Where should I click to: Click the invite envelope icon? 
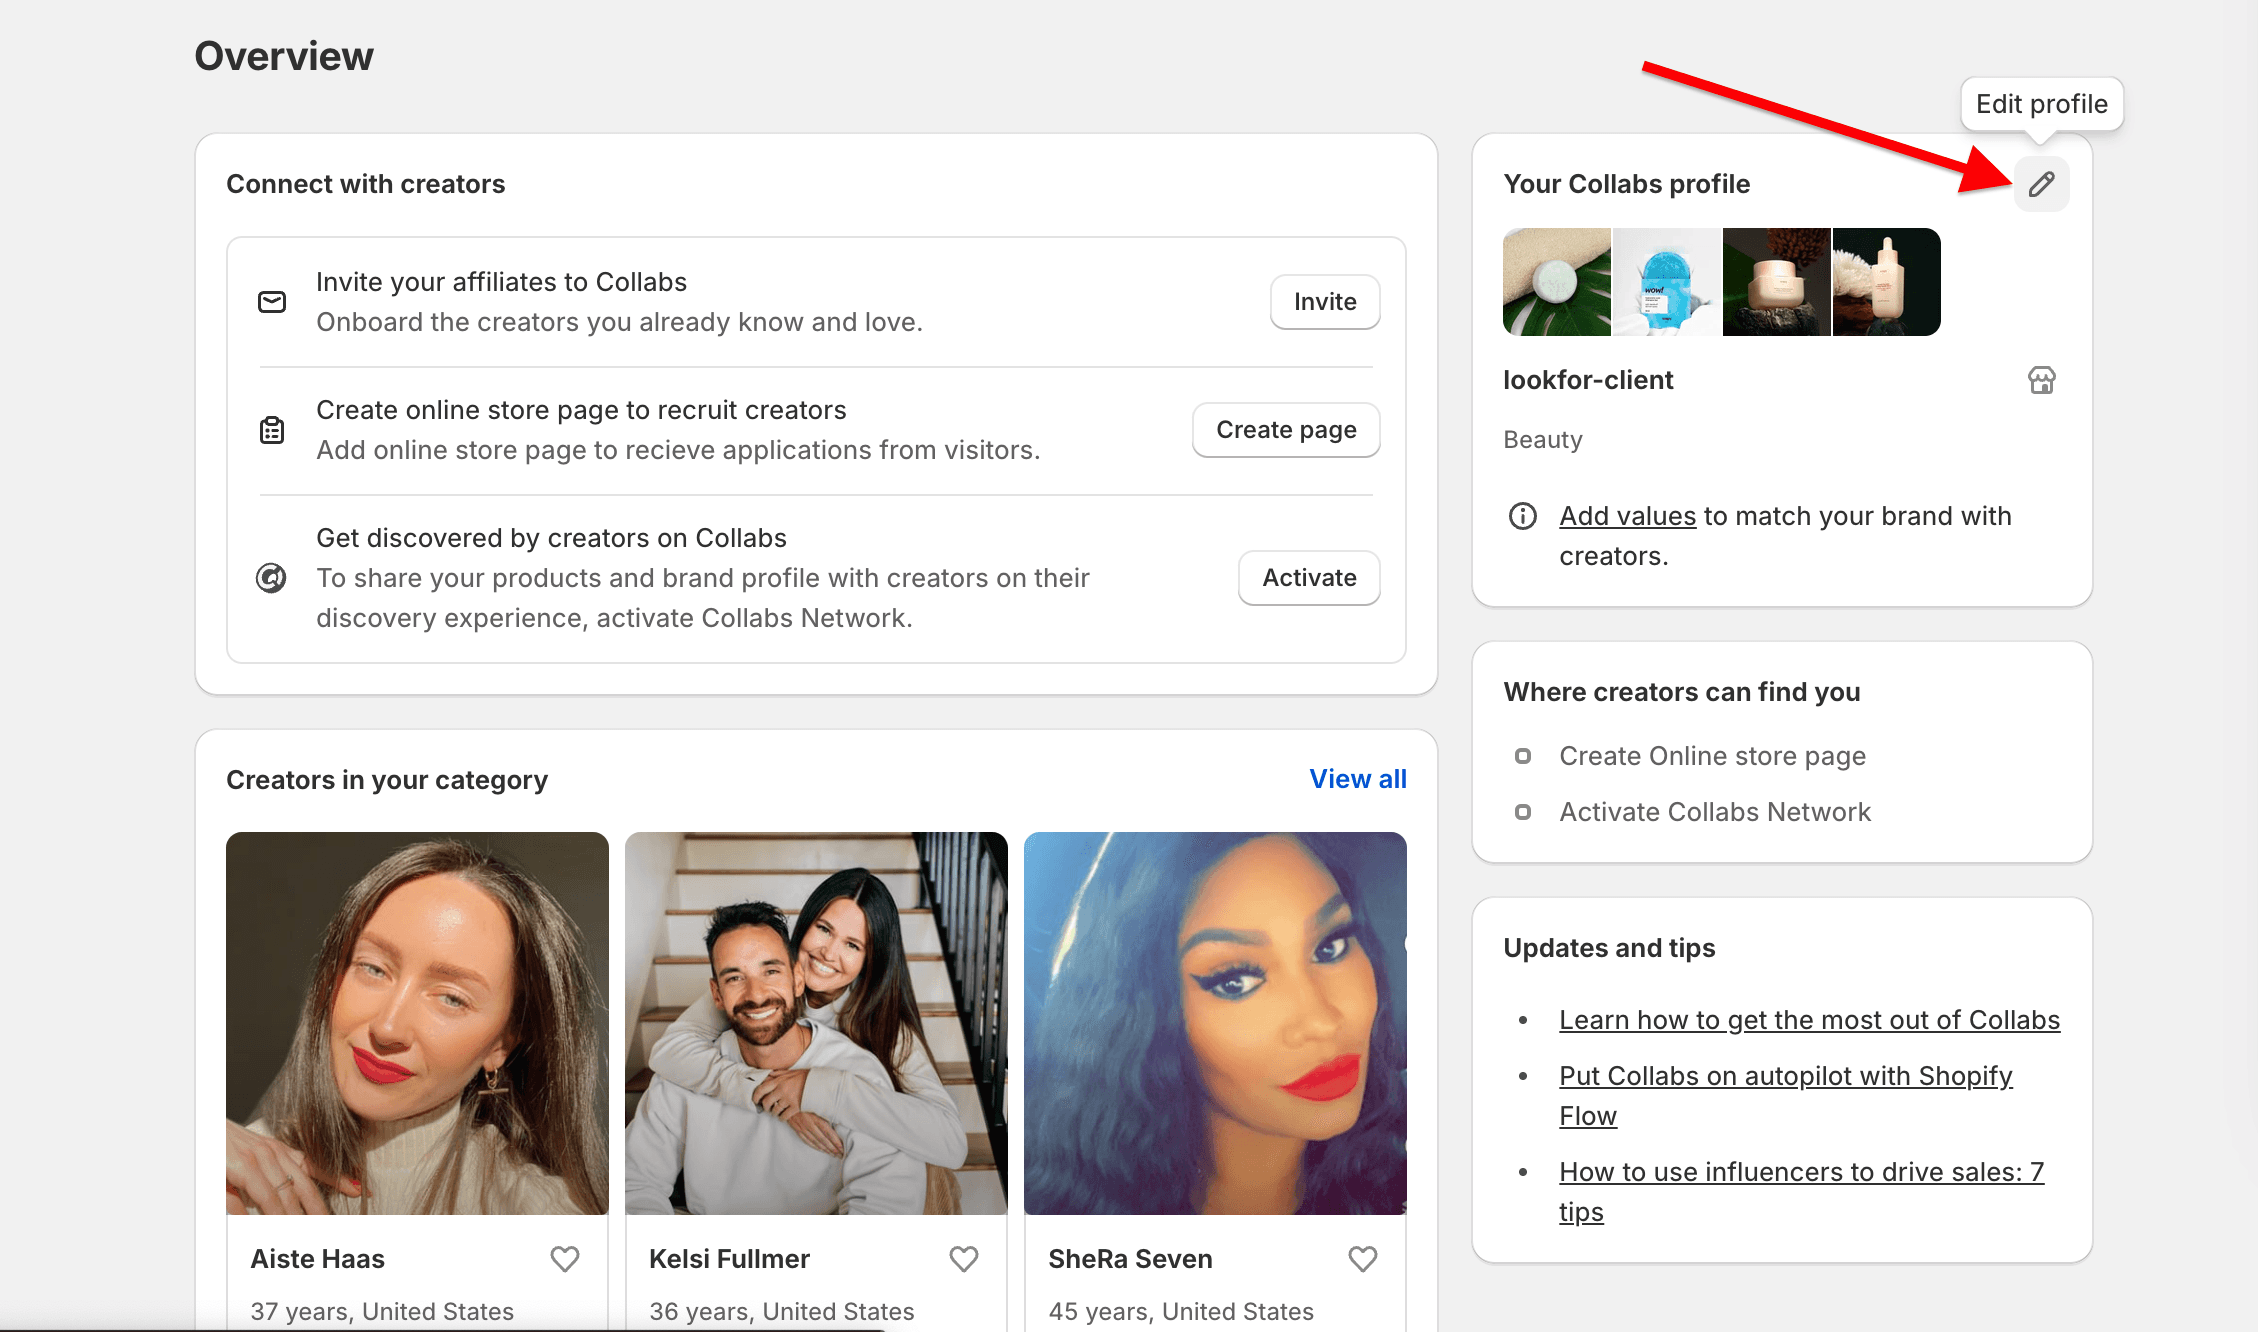click(271, 300)
